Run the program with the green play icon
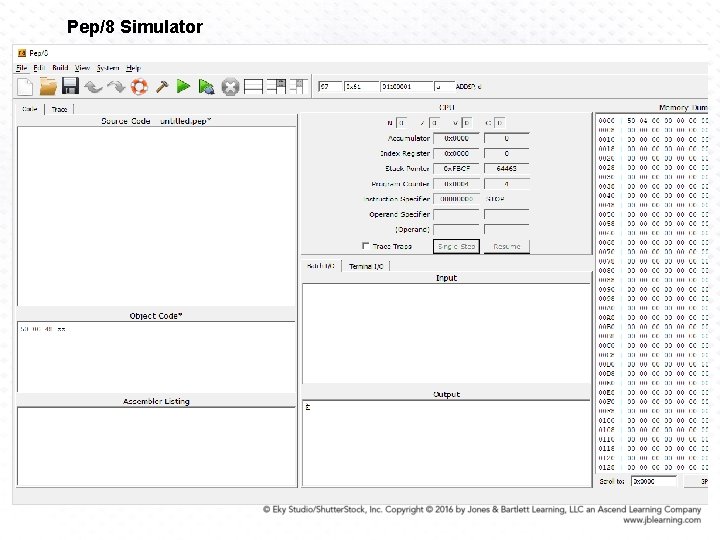Viewport: 720px width, 540px height. click(x=183, y=86)
